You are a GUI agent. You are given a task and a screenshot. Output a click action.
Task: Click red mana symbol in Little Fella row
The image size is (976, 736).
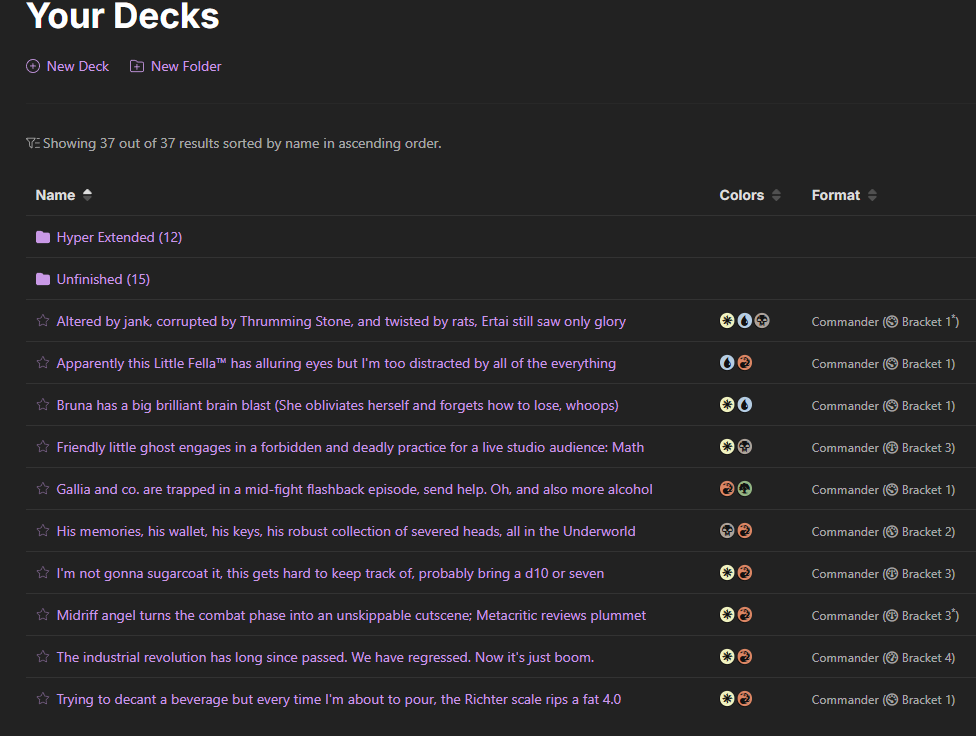[744, 362]
